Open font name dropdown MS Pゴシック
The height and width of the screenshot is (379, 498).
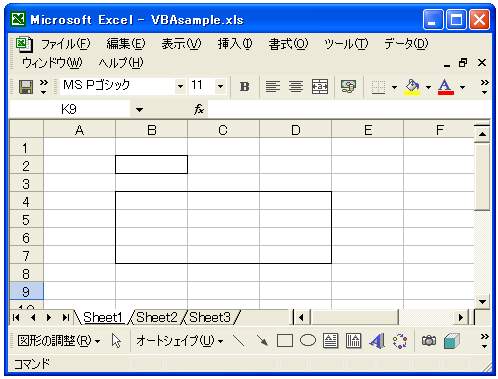pos(180,86)
